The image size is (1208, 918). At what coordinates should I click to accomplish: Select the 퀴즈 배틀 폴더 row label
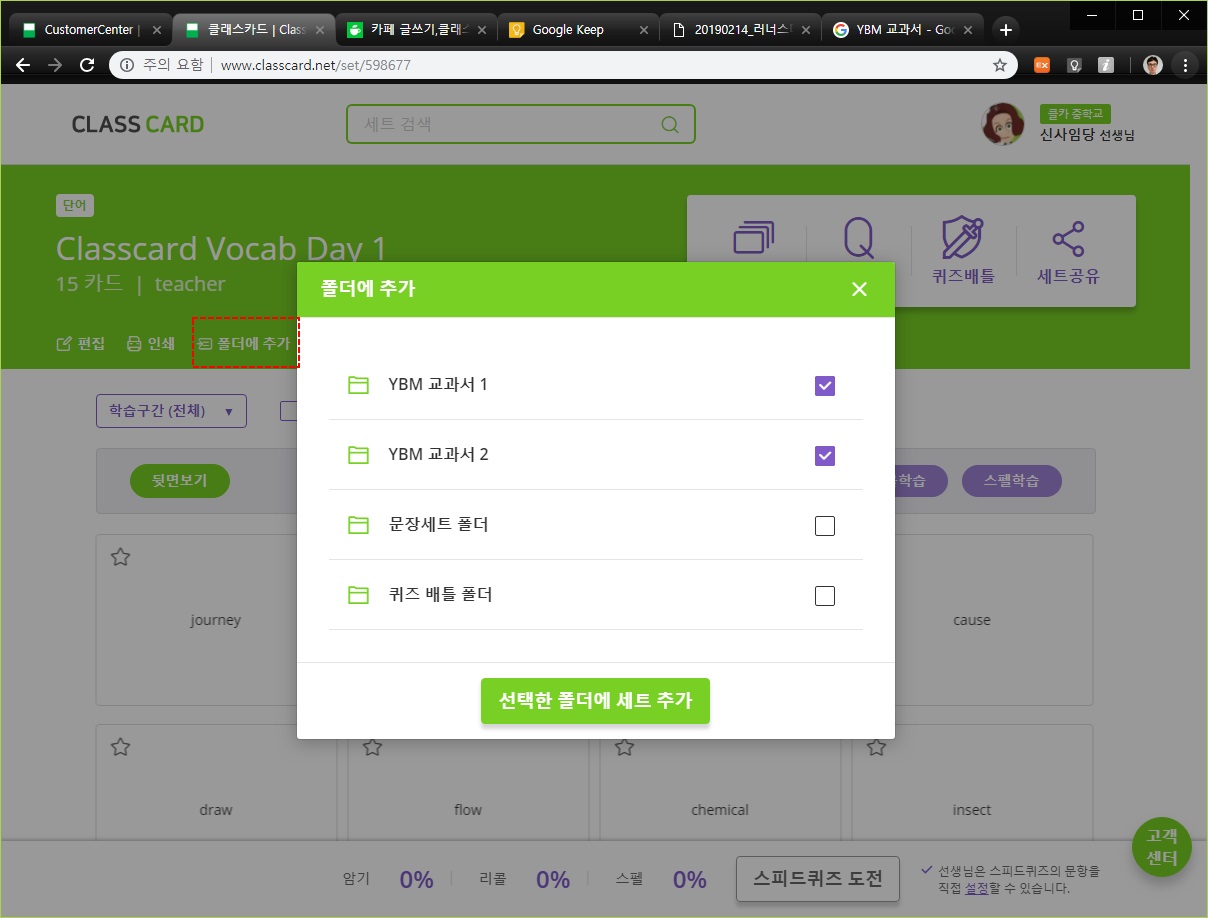tap(440, 595)
